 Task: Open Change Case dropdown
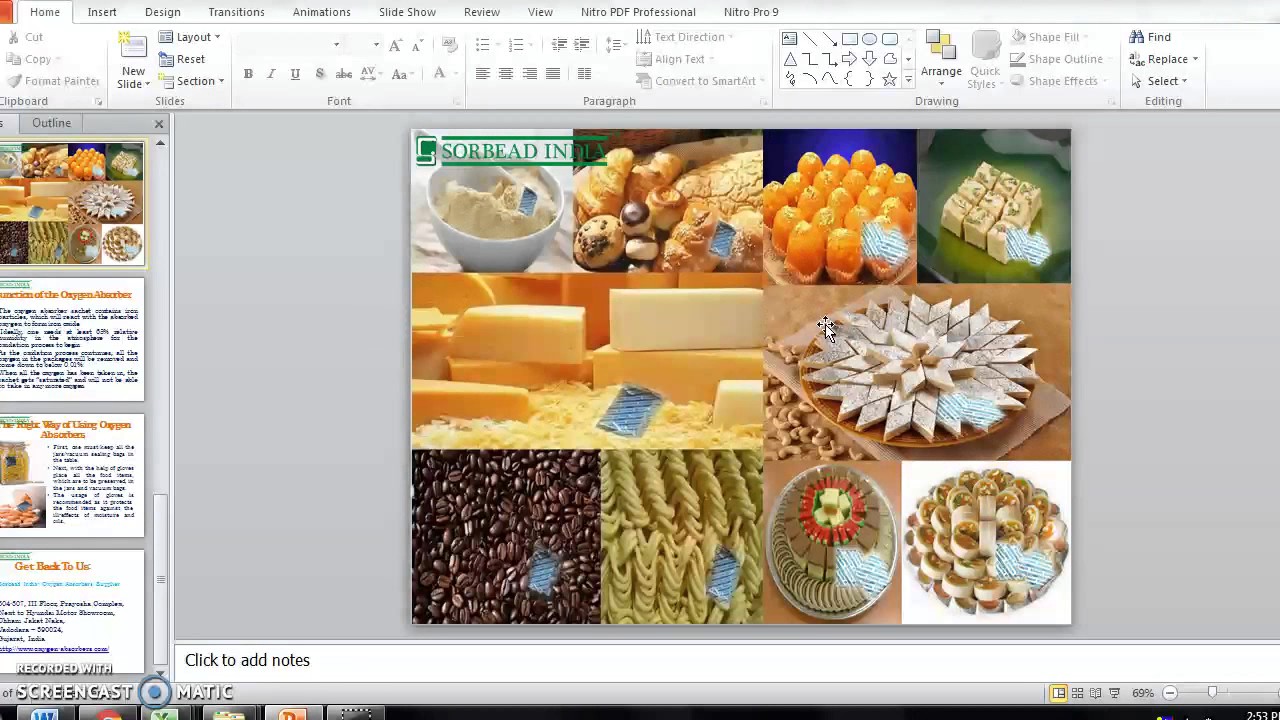pos(402,74)
